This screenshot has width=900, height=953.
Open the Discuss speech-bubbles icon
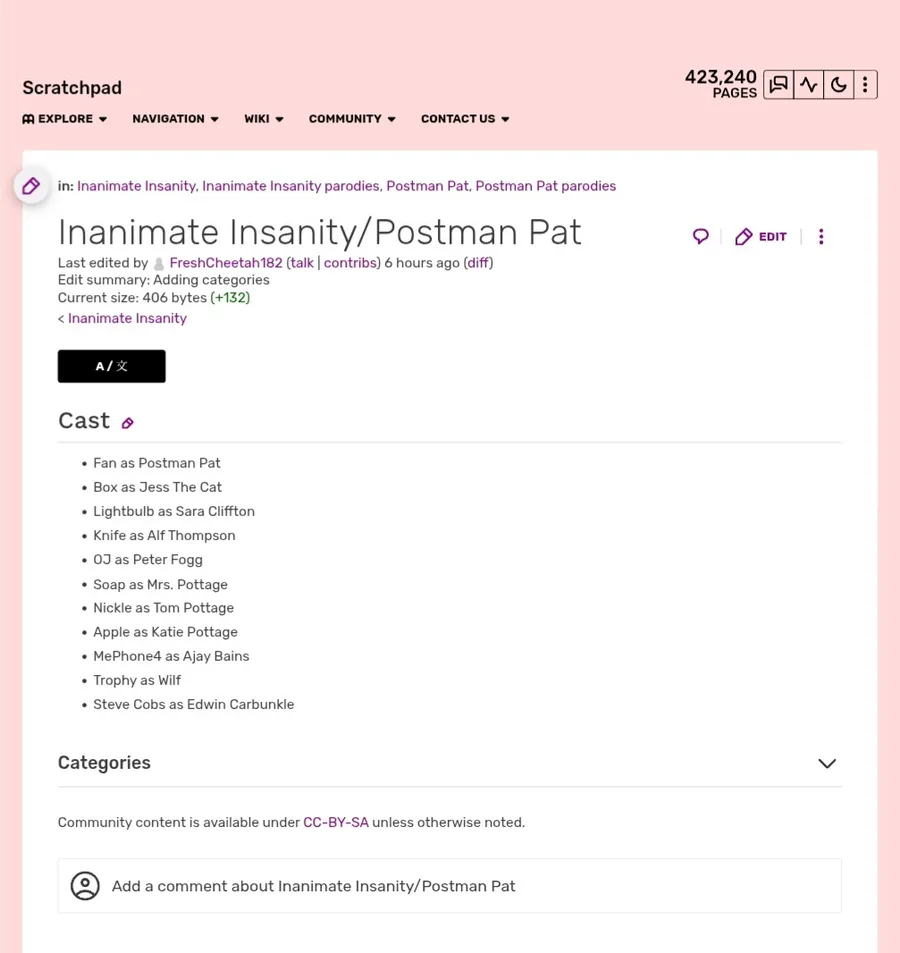(x=779, y=85)
